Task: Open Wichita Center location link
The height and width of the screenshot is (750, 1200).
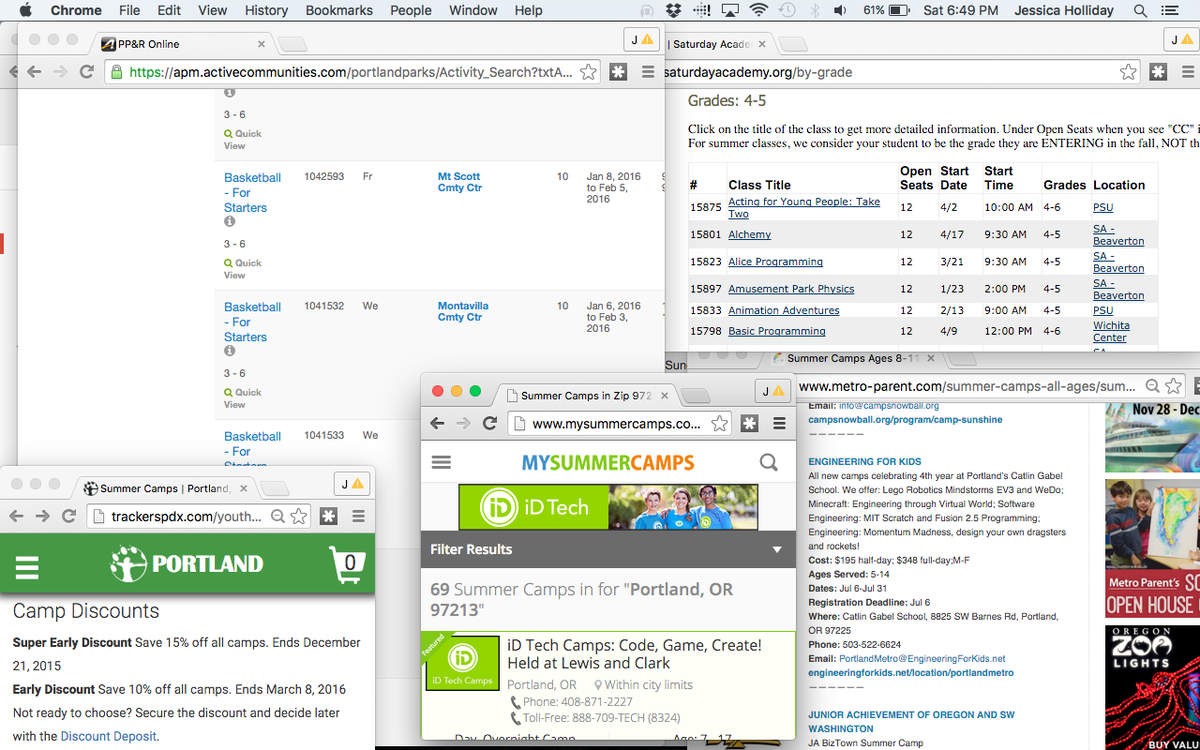Action: (1111, 332)
